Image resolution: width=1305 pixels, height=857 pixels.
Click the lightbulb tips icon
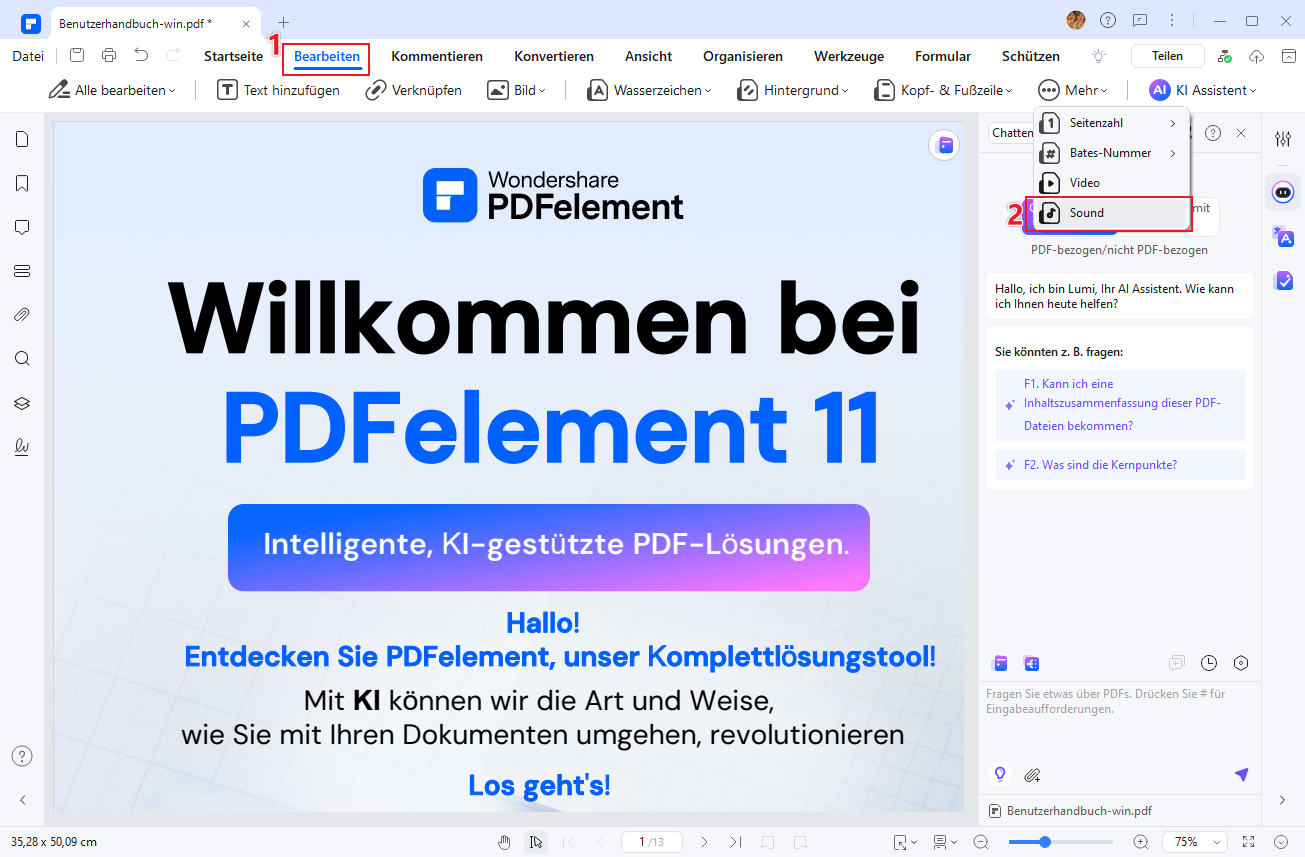click(1099, 56)
